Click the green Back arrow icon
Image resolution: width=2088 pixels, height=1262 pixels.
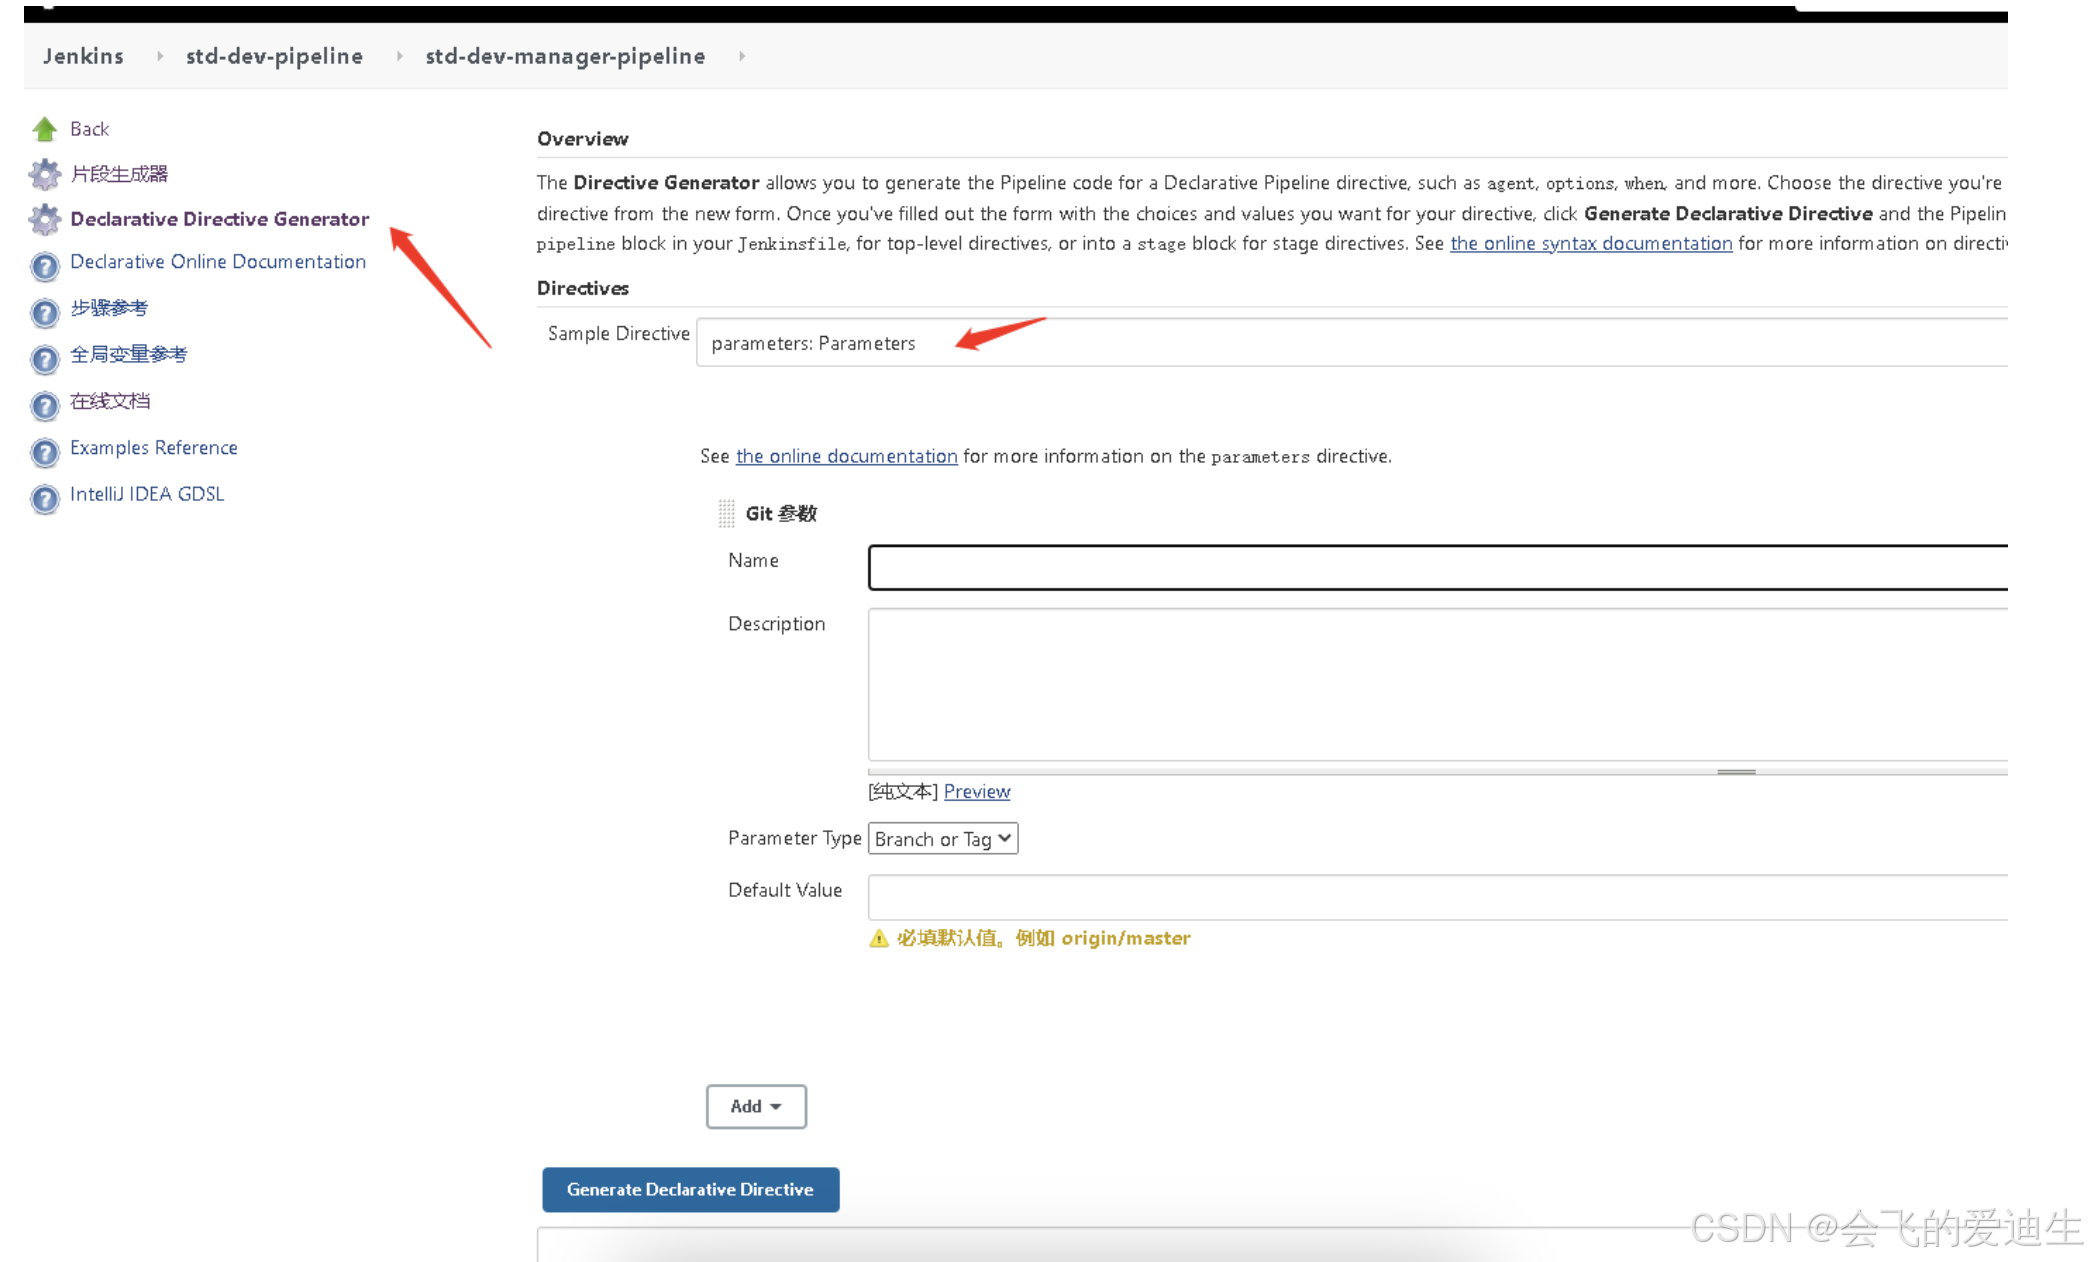pyautogui.click(x=45, y=129)
